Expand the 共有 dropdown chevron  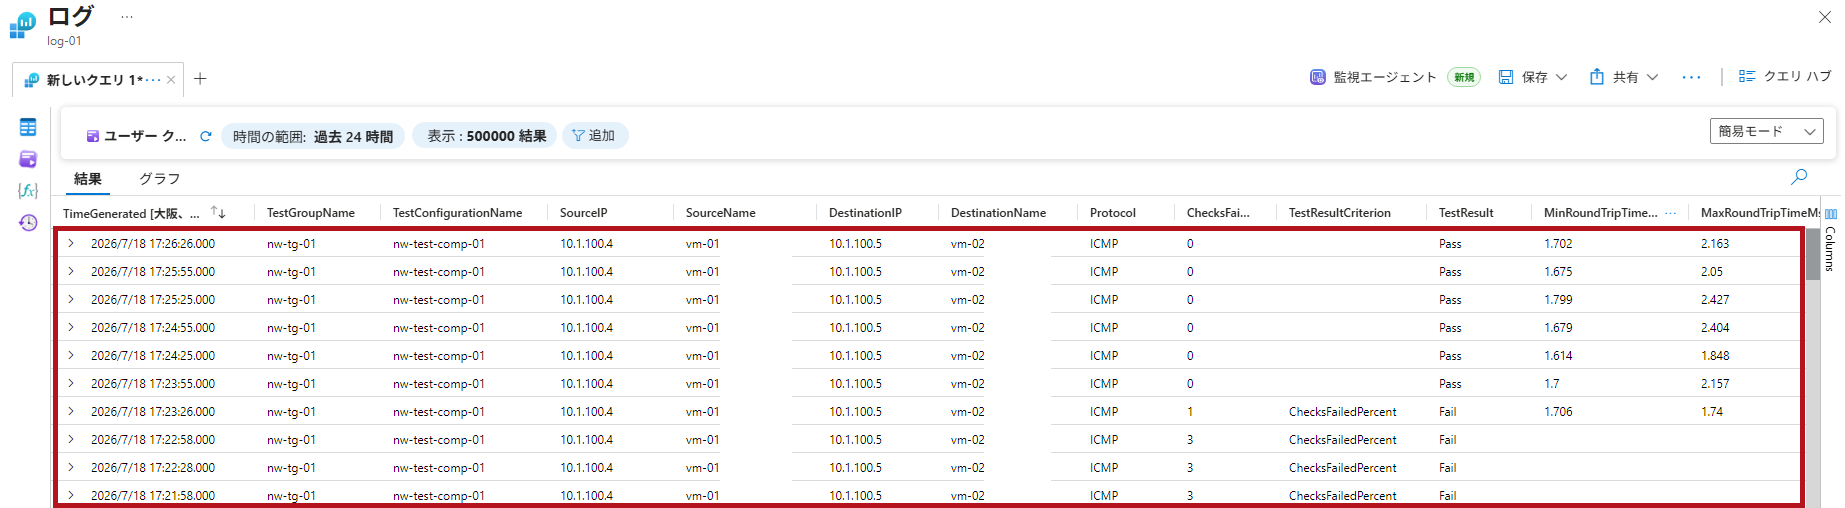[1653, 77]
